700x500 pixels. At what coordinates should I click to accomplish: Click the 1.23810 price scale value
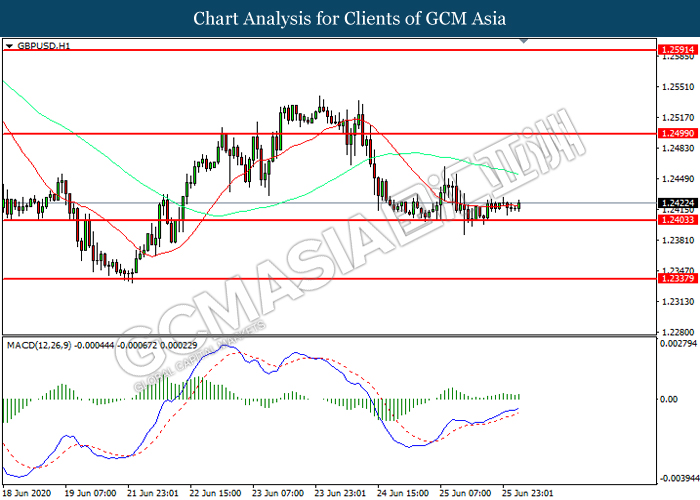(x=678, y=240)
